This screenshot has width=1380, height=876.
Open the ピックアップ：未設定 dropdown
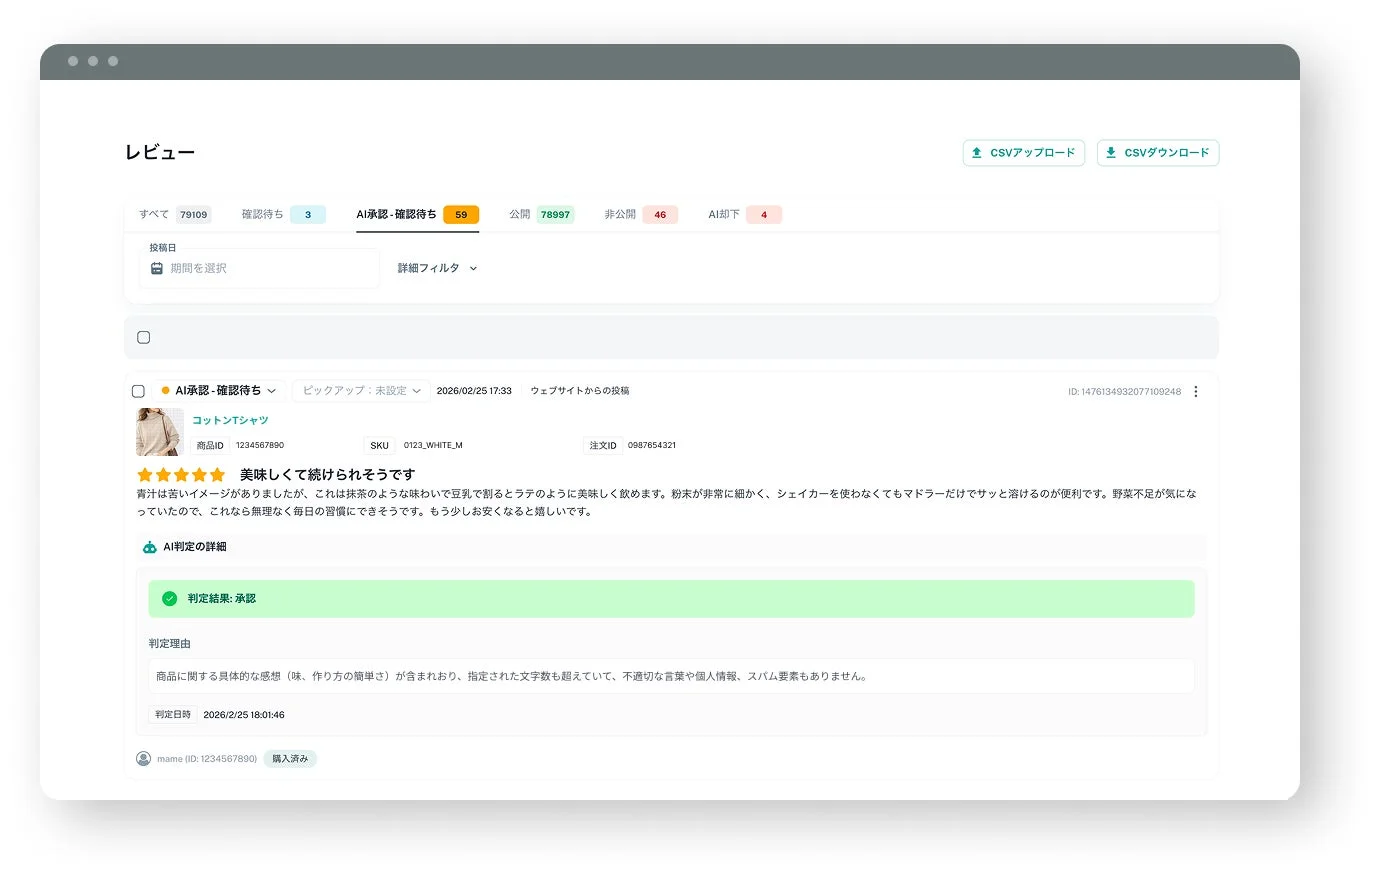tap(360, 390)
